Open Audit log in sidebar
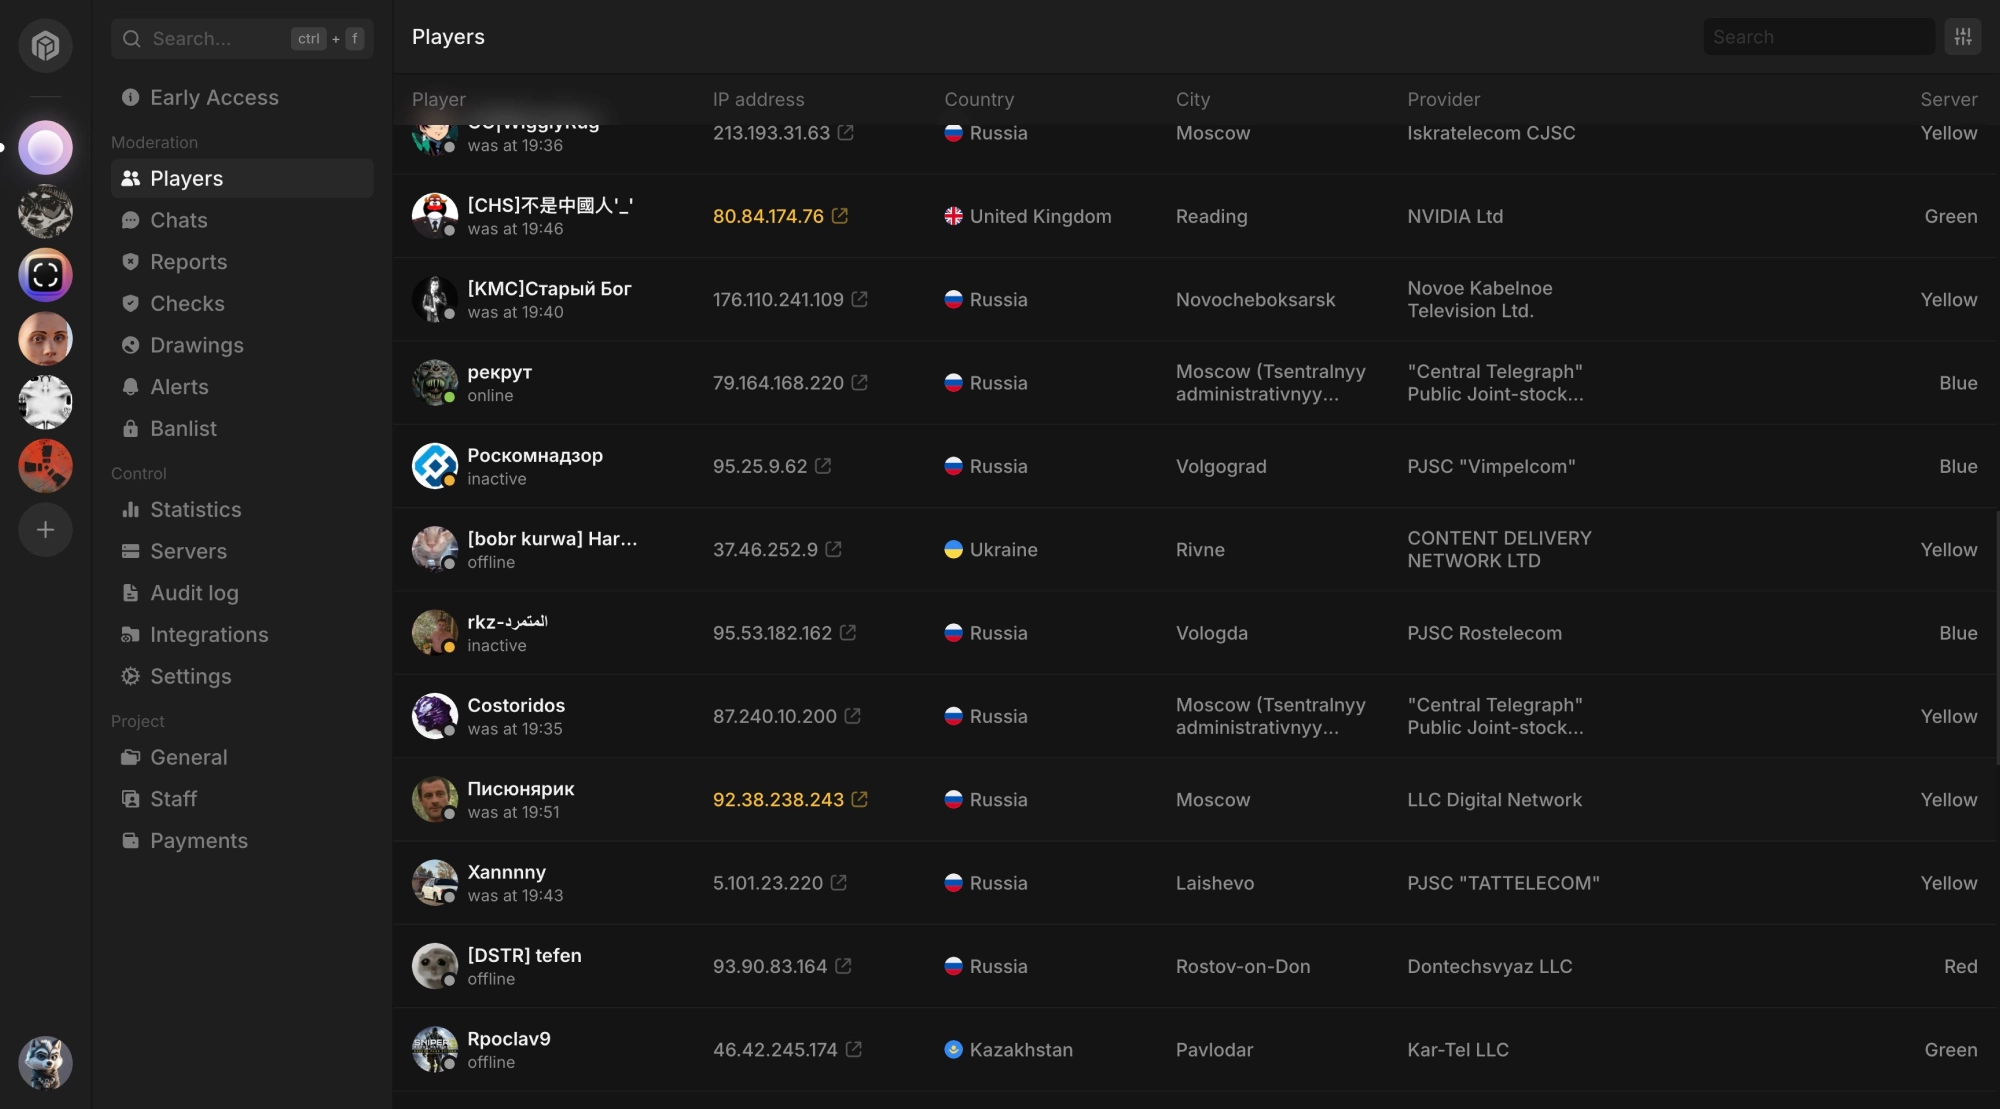Screen dimensions: 2000x1109 click(194, 593)
